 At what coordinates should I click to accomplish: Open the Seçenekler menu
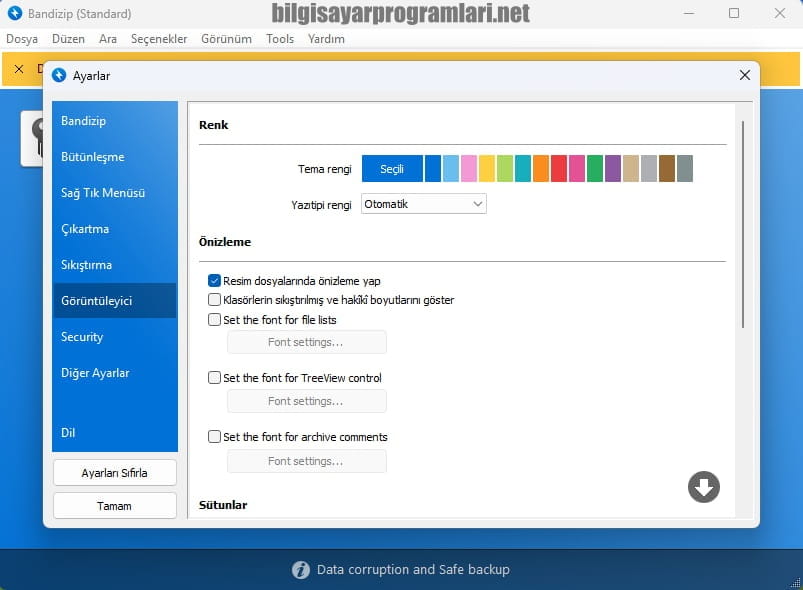(159, 39)
